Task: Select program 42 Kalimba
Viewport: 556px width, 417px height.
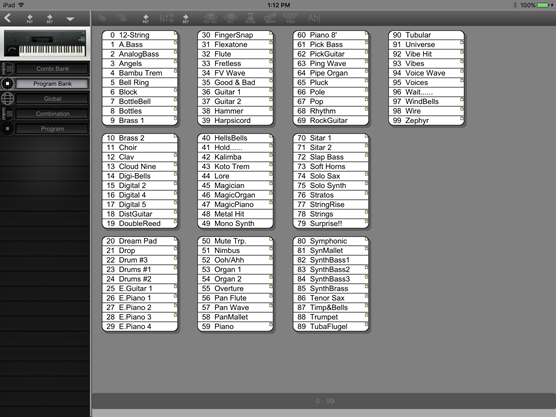Action: 235,157
